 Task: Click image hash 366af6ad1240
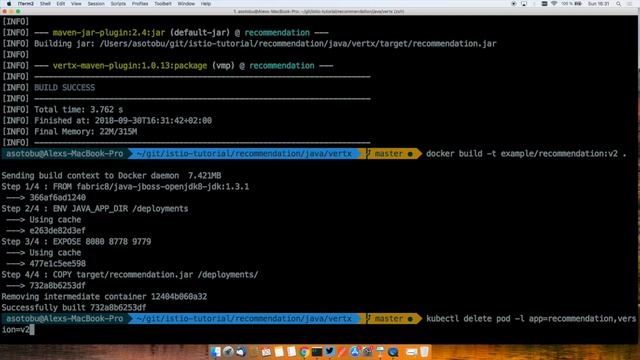click(58, 198)
